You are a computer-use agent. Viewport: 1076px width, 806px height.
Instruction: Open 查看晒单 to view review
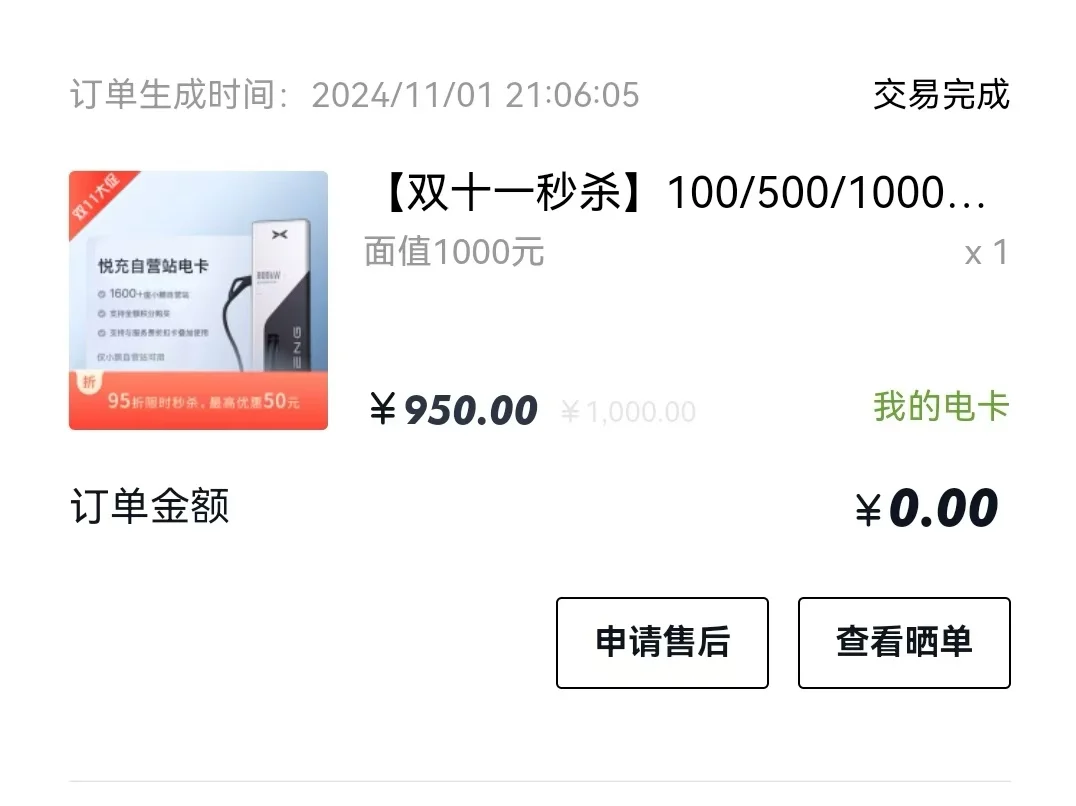coord(904,643)
